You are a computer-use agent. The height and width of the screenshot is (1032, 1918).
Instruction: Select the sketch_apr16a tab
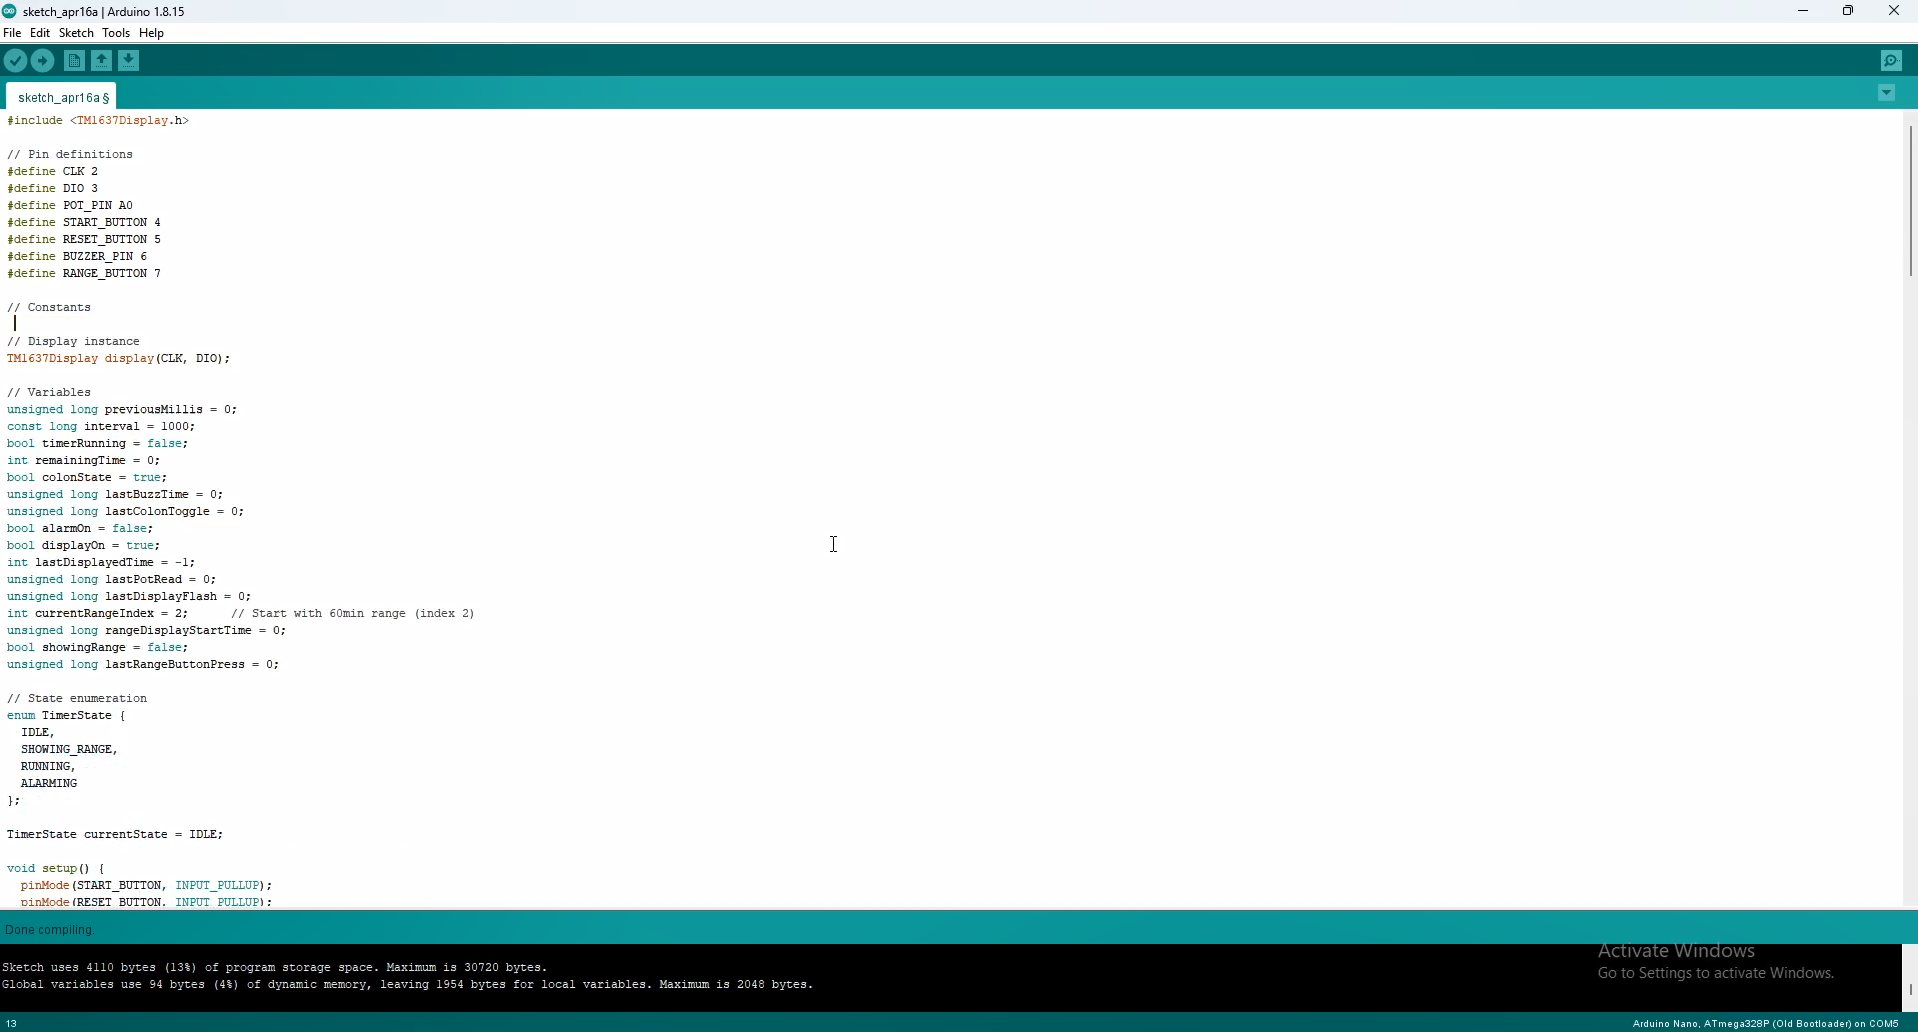(62, 97)
